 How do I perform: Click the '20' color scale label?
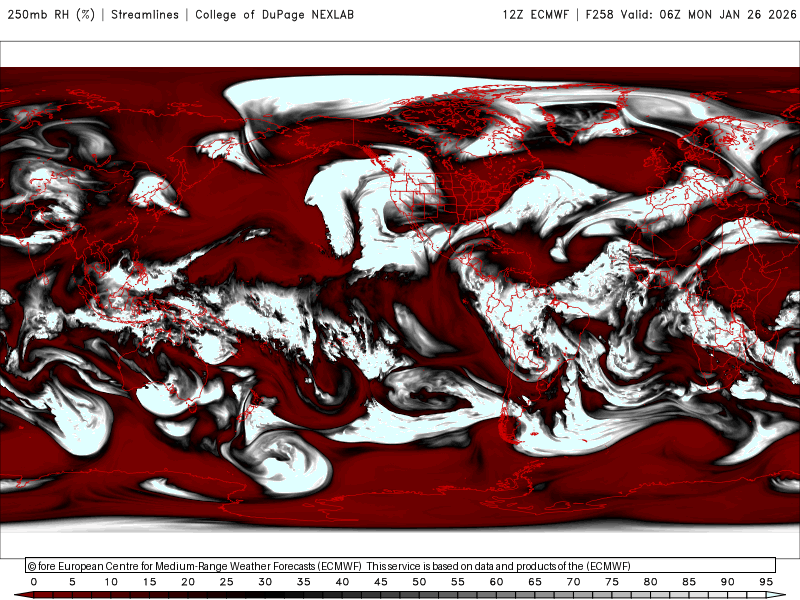point(188,582)
